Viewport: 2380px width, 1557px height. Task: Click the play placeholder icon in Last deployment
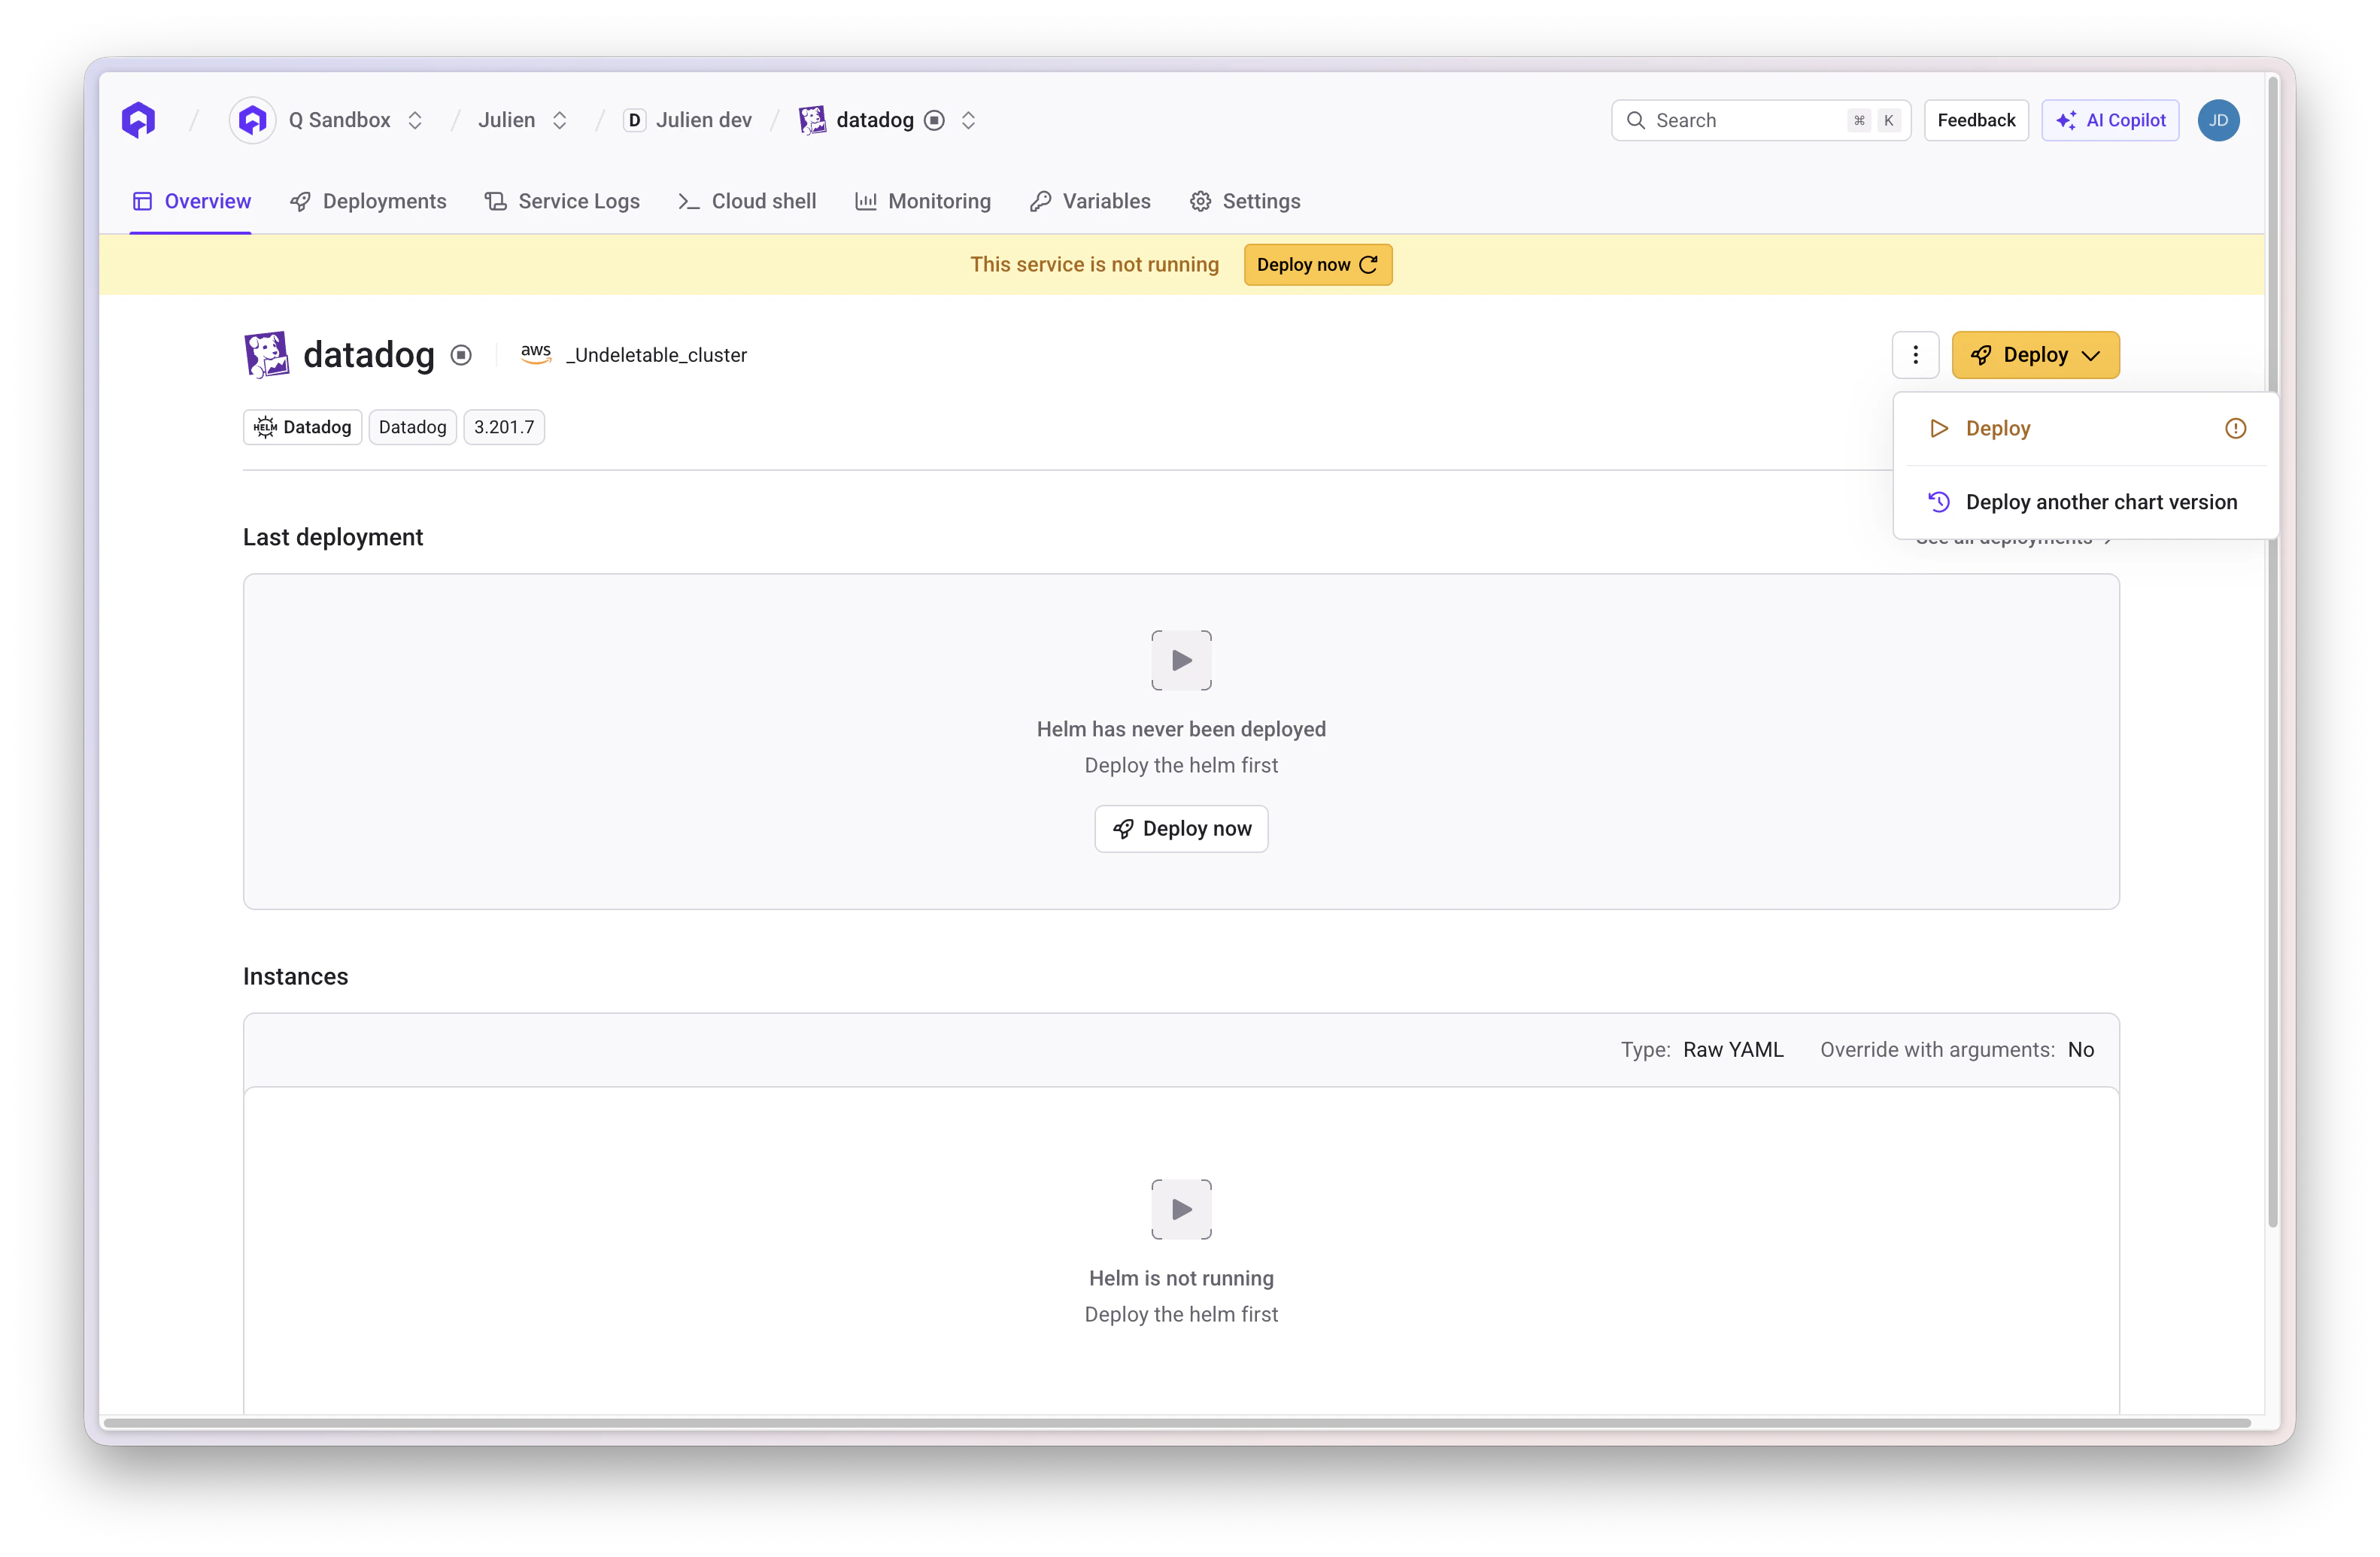pyautogui.click(x=1181, y=660)
